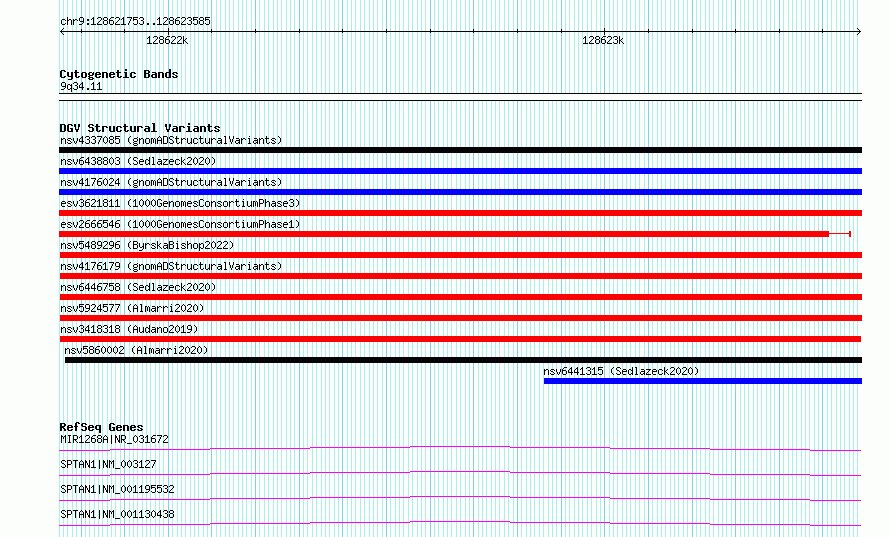This screenshot has width=890, height=537.
Task: Click the blue bar under nsv4176024
Action: click(x=460, y=192)
